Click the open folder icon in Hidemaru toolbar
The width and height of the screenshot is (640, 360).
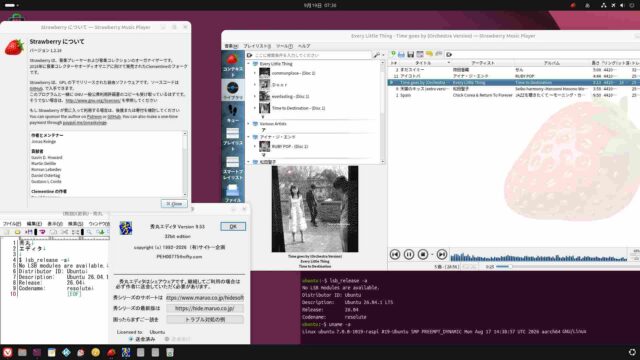click(x=17, y=232)
